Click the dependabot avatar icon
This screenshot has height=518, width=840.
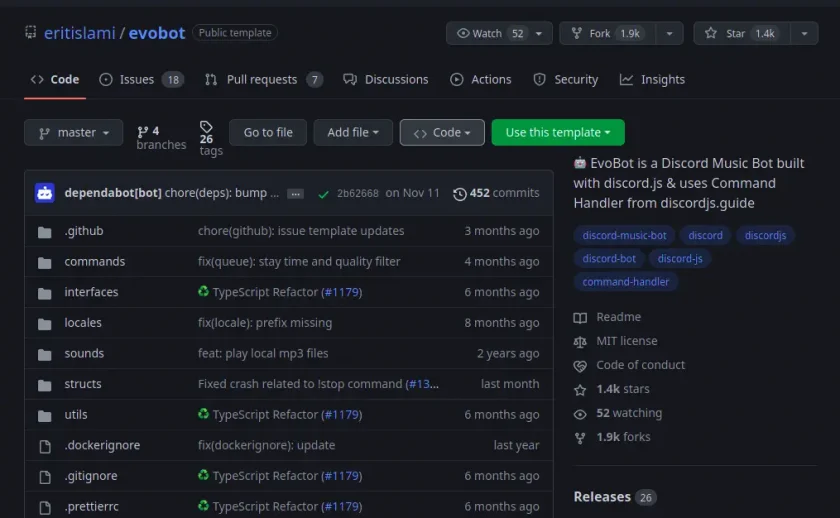coord(44,193)
